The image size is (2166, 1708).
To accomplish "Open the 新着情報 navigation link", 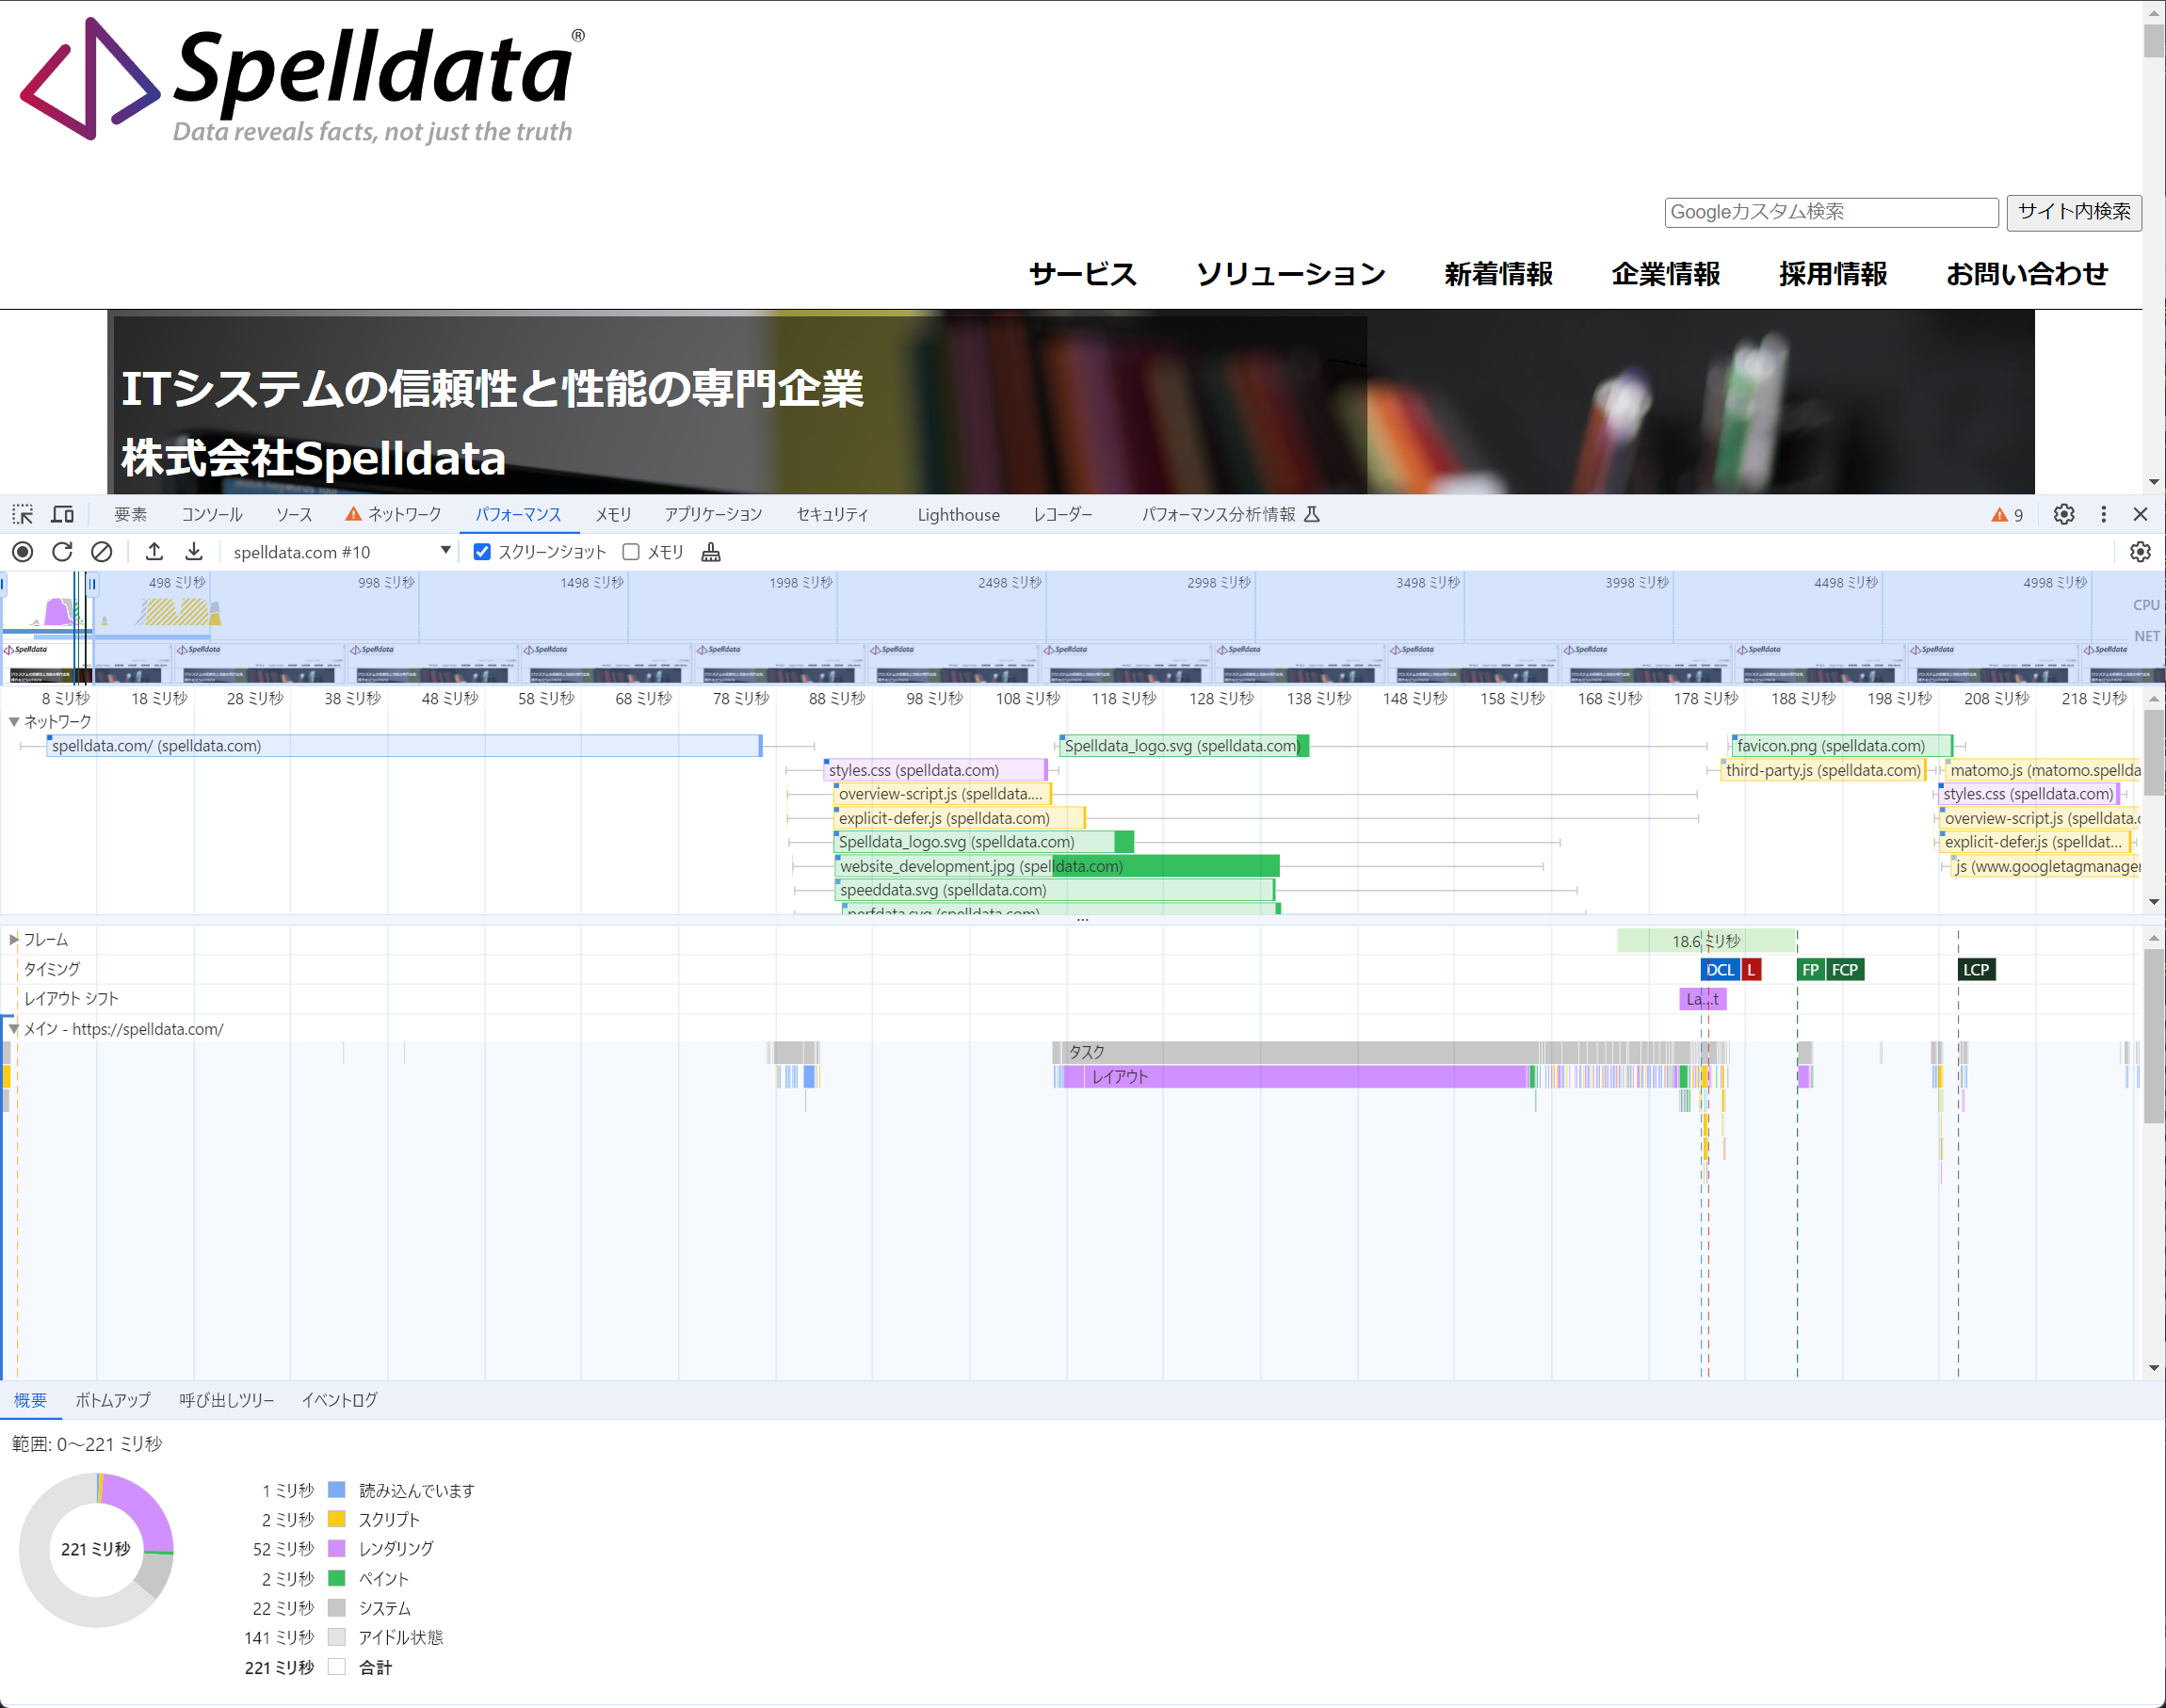I will (1498, 274).
